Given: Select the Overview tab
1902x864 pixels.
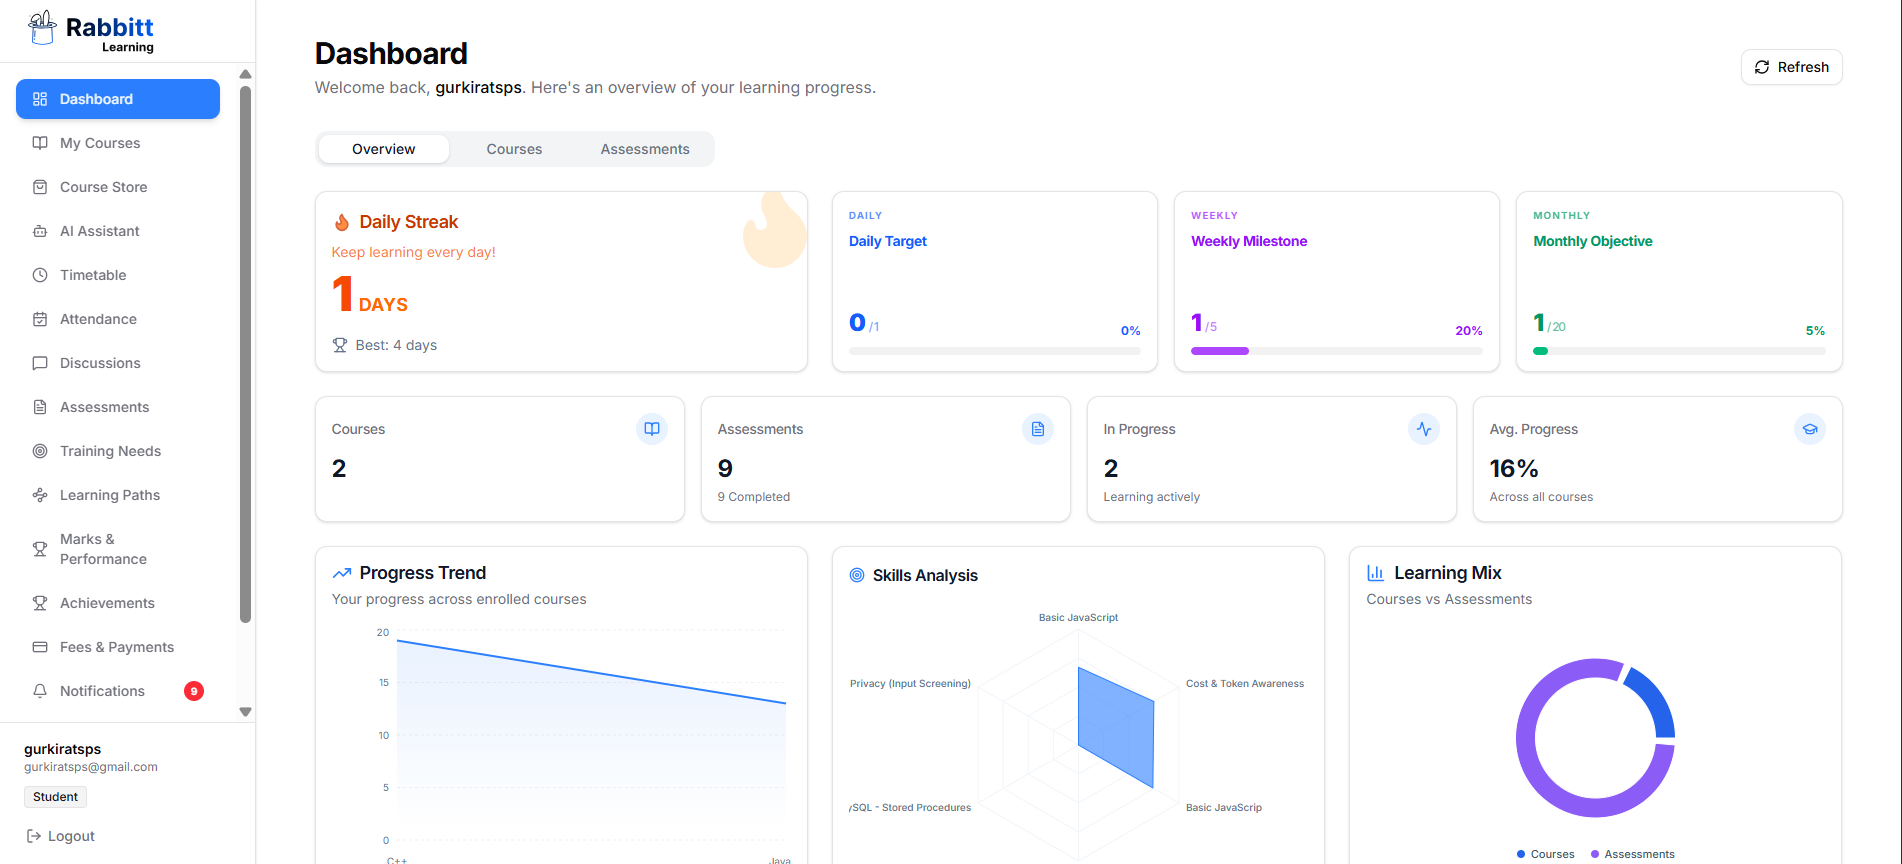Looking at the screenshot, I should [x=383, y=149].
